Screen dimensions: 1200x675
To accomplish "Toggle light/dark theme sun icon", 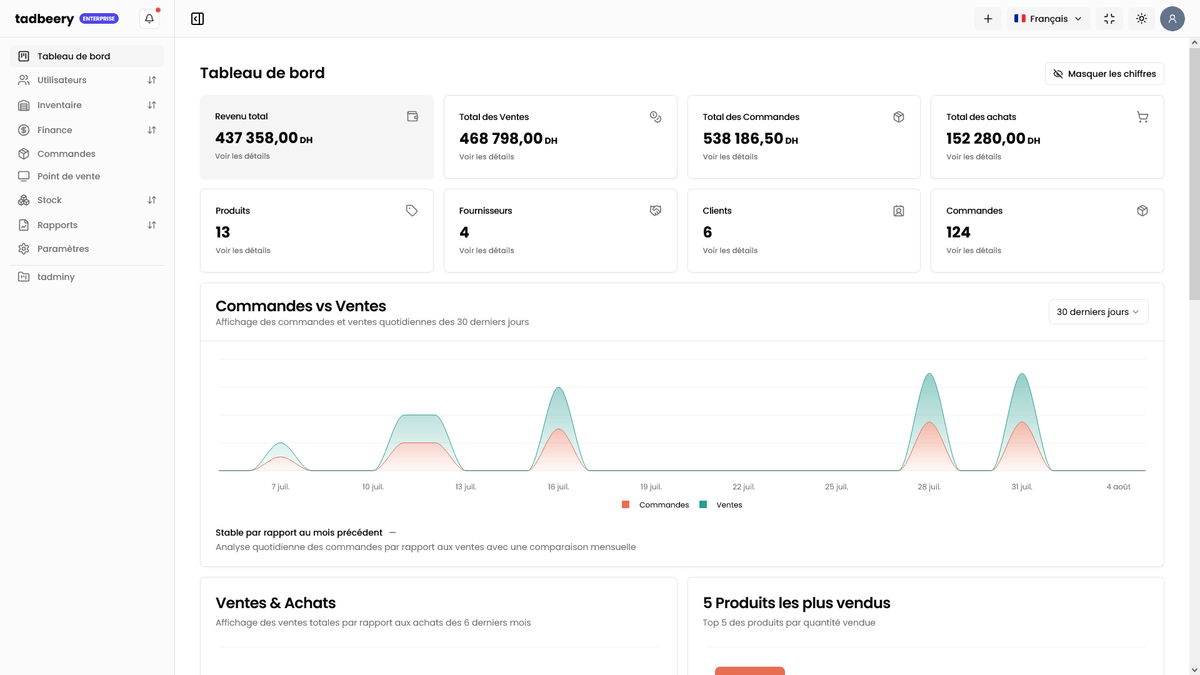I will point(1141,19).
